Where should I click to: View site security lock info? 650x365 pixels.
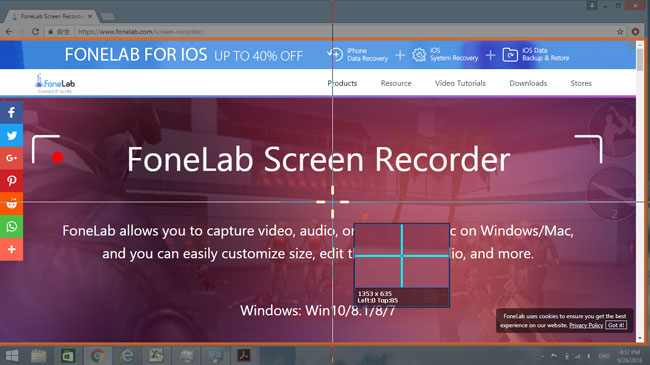tap(51, 32)
